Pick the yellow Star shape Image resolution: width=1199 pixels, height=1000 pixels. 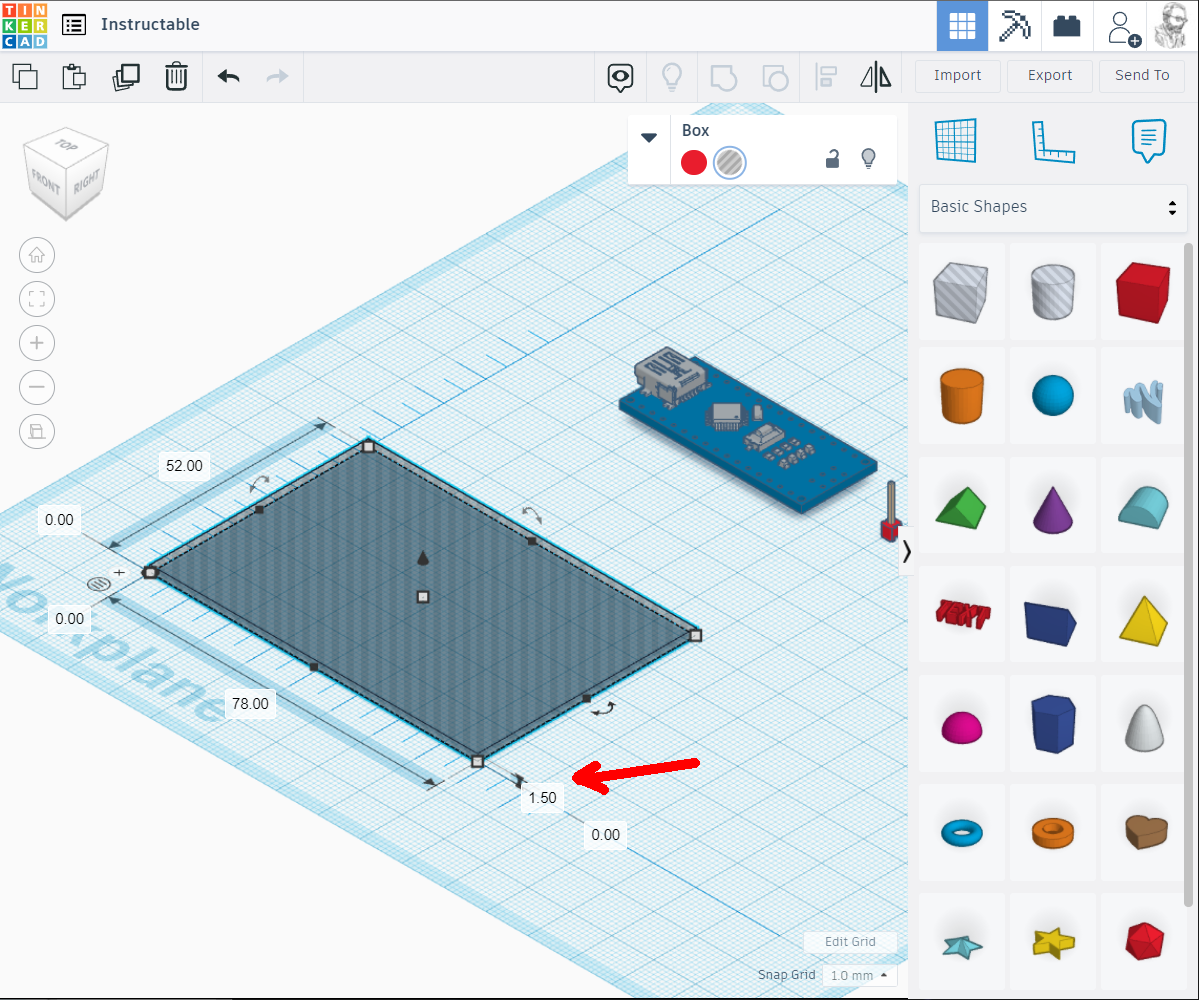(x=1053, y=942)
